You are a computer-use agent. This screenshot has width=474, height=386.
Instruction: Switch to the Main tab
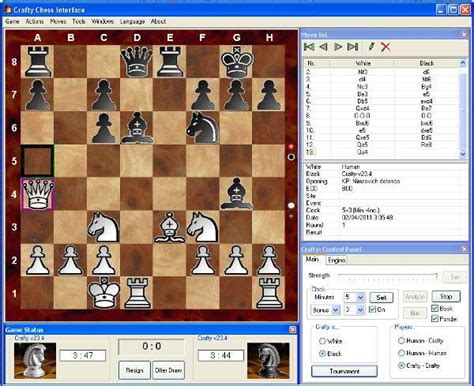pos(312,259)
